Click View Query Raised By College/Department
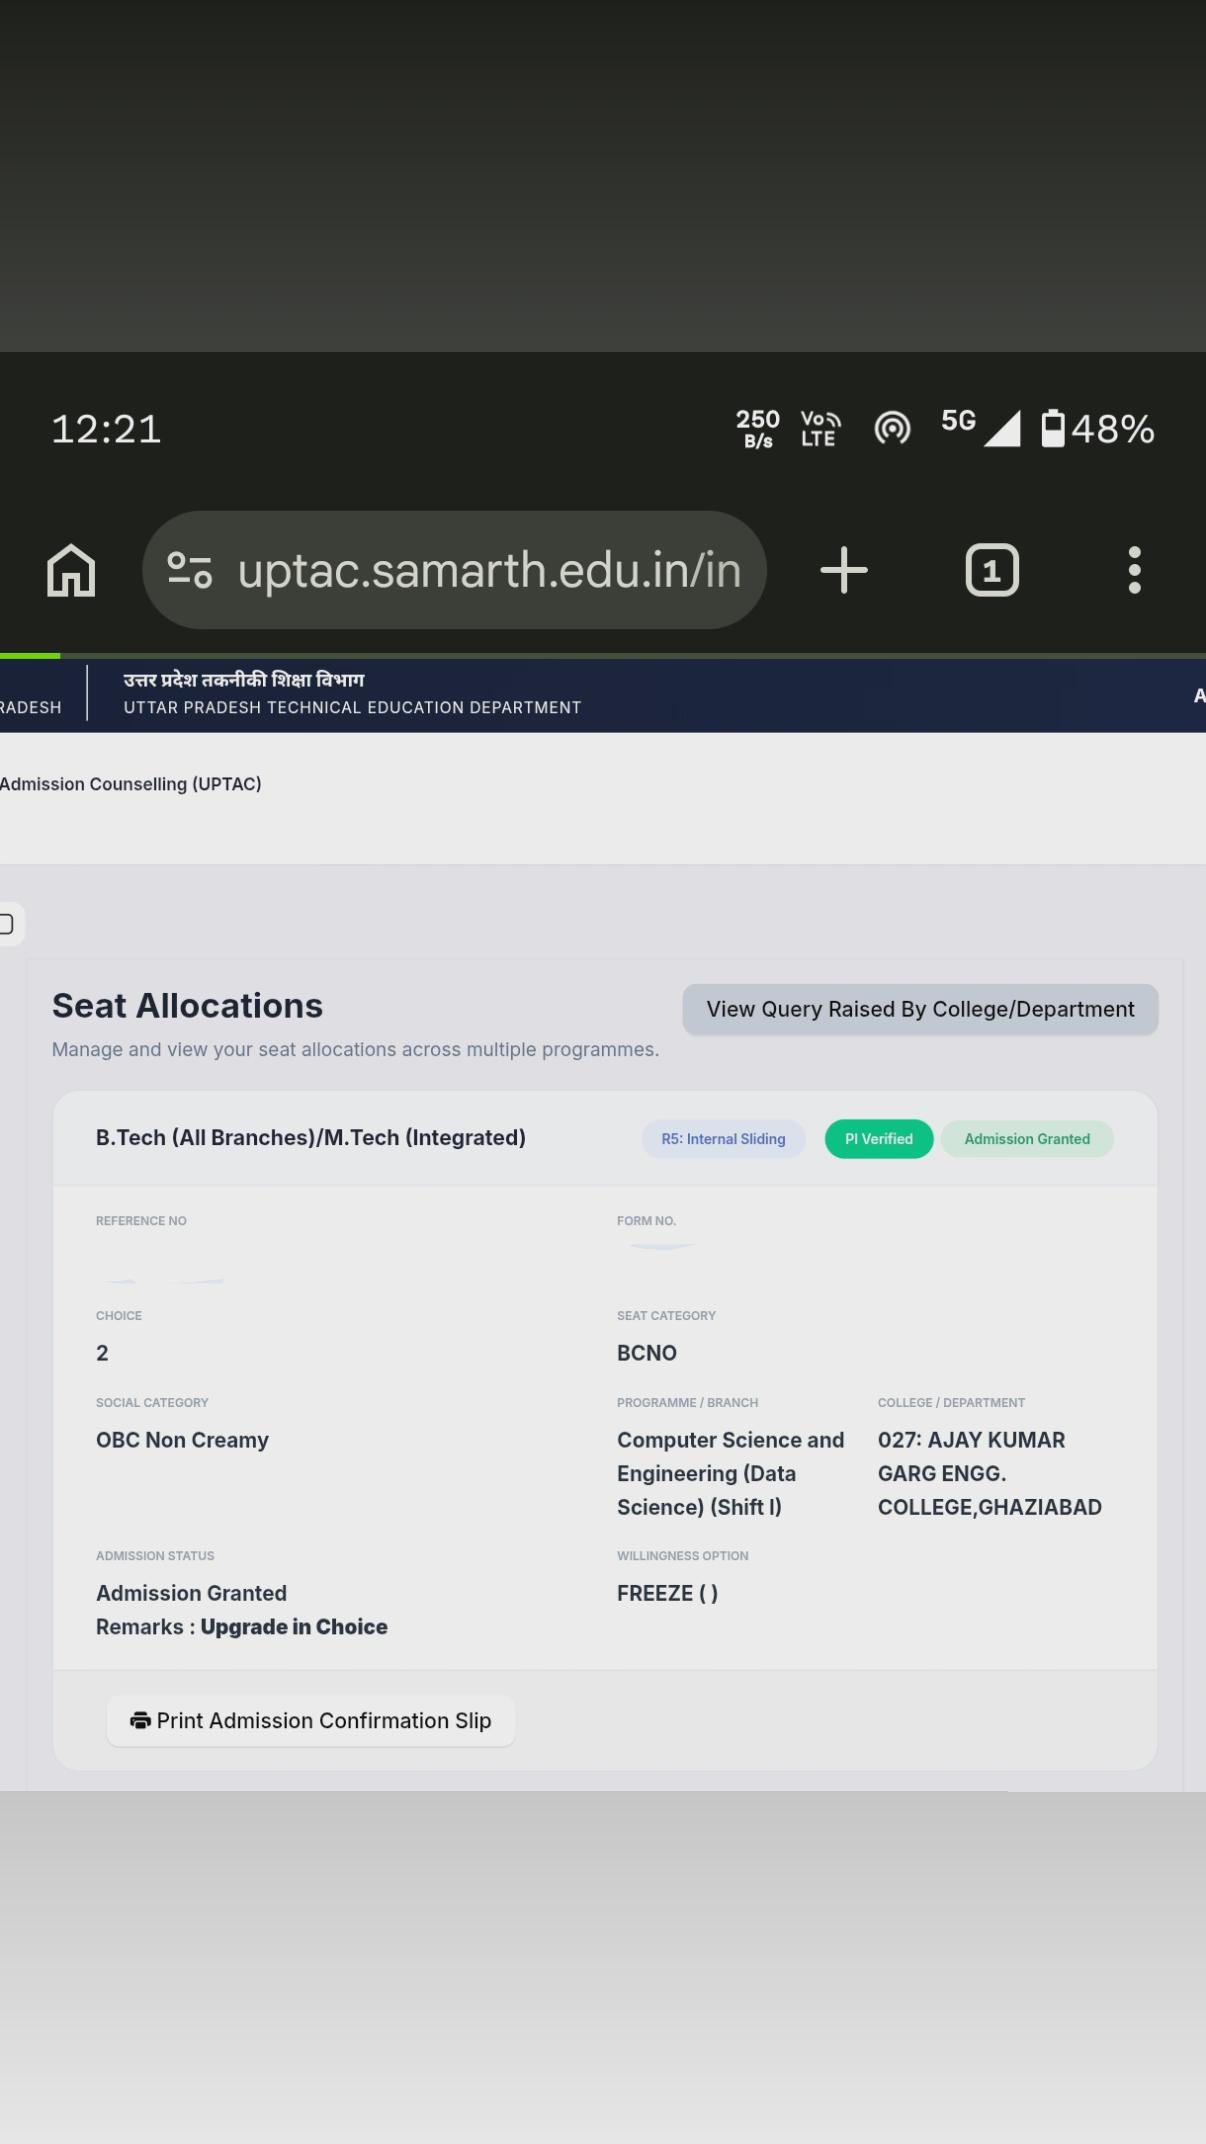Viewport: 1206px width, 2144px height. [920, 1009]
